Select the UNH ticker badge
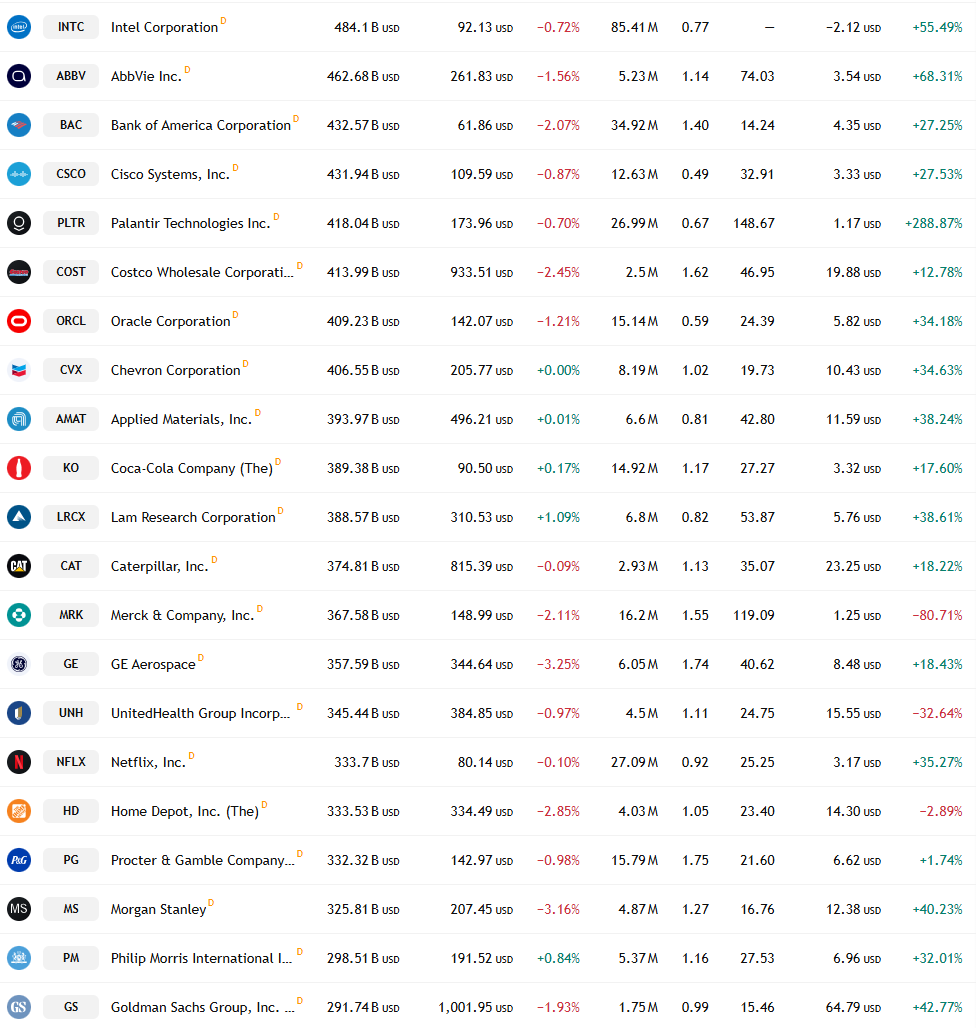The width and height of the screenshot is (976, 1028). point(71,713)
